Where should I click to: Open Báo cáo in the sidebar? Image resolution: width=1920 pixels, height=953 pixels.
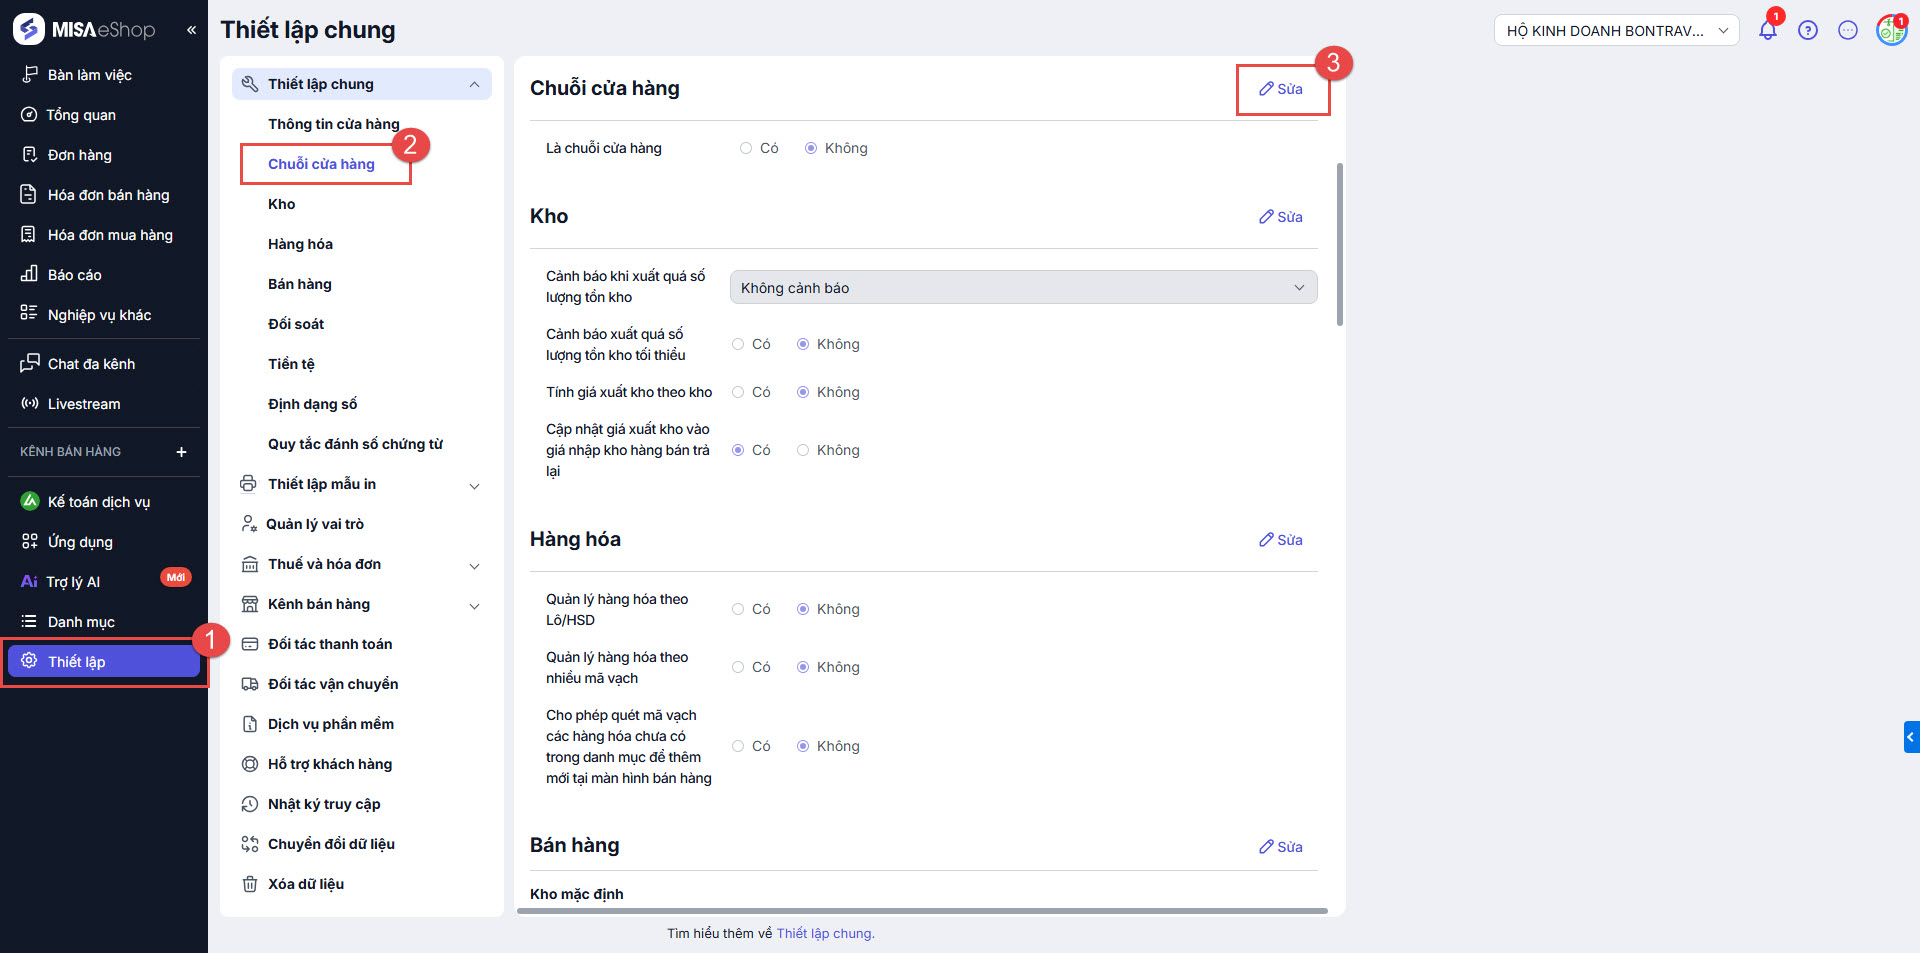click(74, 275)
